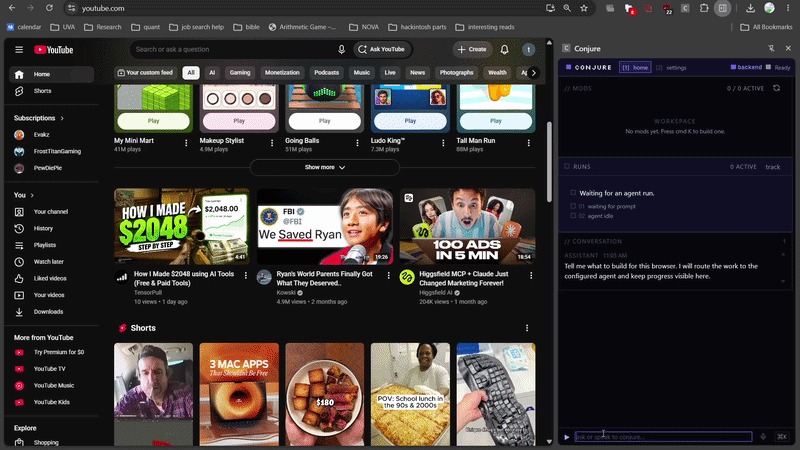Open the interesting reads bookmark folder
800x450 pixels.
[485, 27]
